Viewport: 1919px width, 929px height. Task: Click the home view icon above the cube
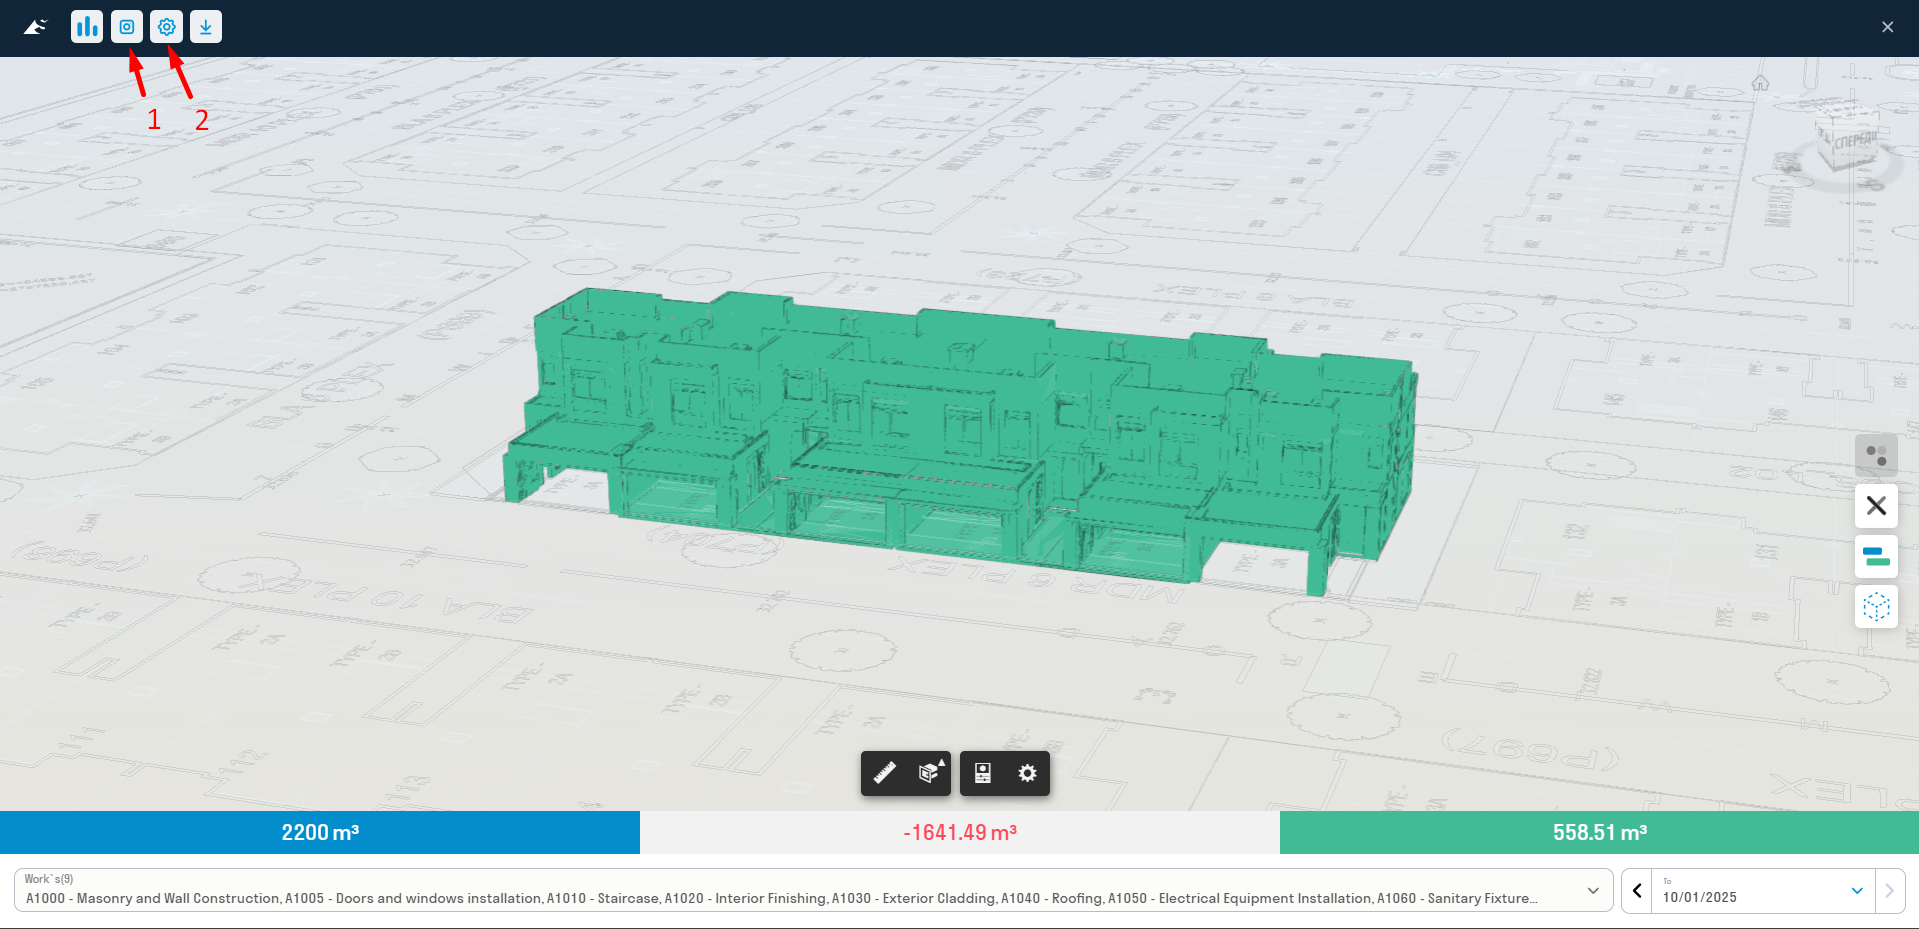[x=1760, y=83]
